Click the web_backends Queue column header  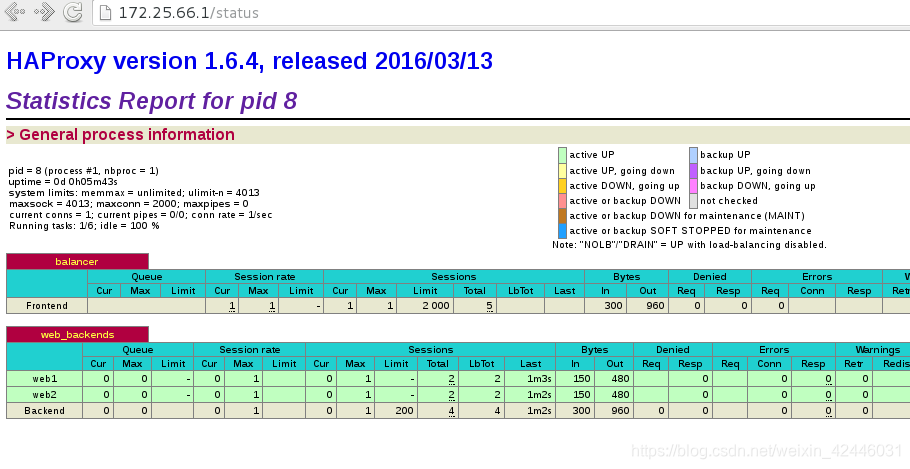[138, 350]
